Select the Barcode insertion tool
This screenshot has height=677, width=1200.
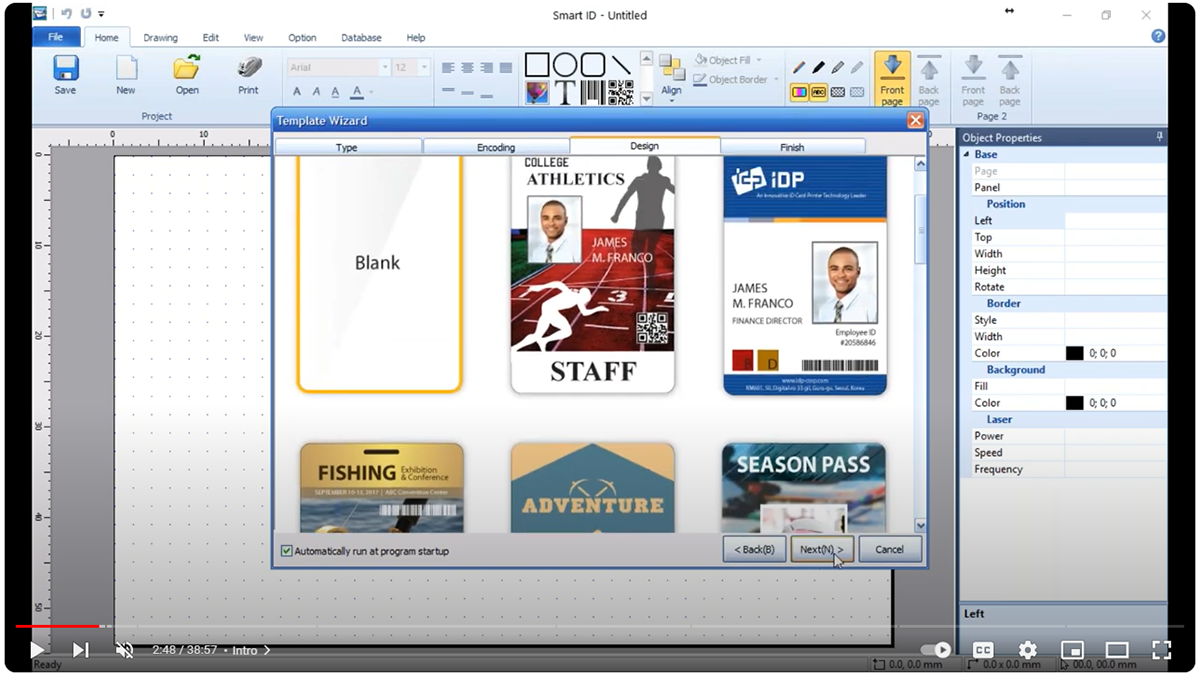click(x=592, y=92)
